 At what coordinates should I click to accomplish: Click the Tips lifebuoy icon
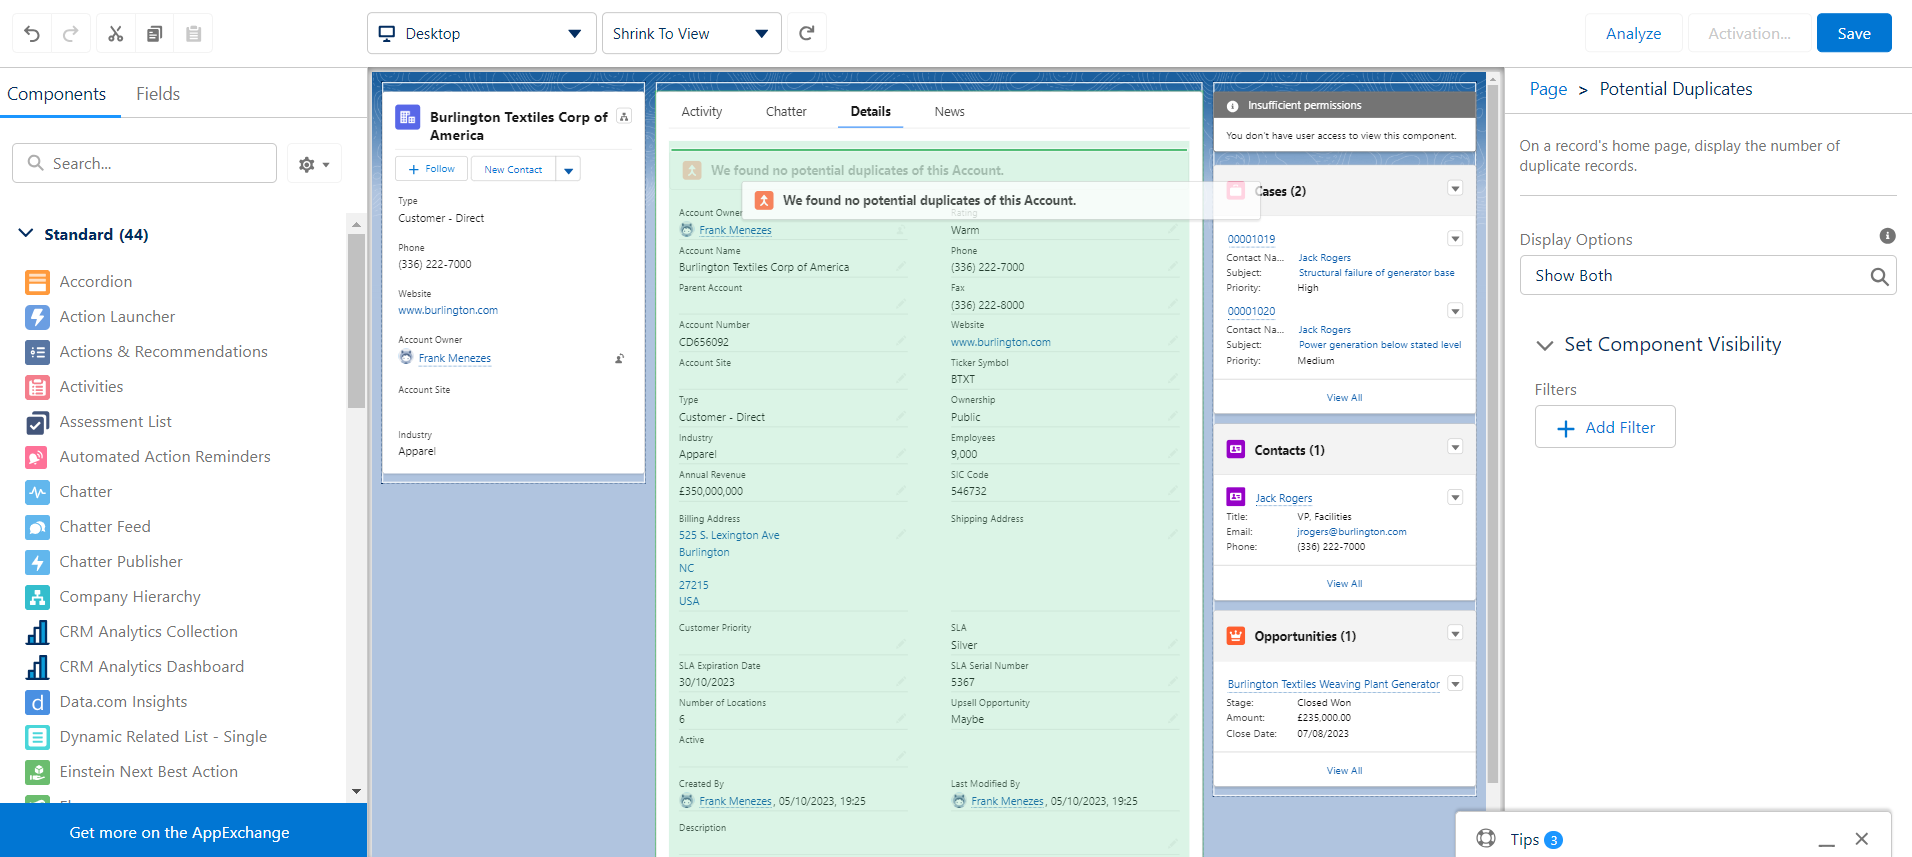click(1486, 838)
